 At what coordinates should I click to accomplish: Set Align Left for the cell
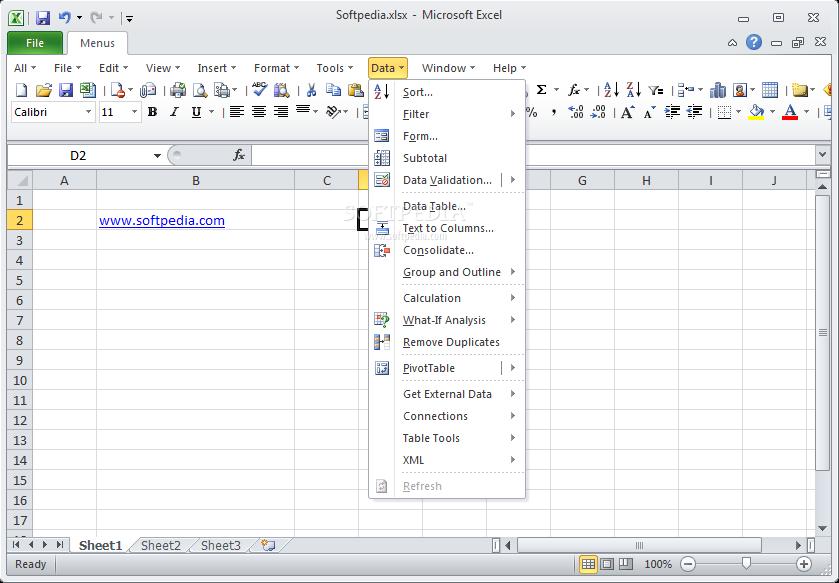(x=237, y=112)
